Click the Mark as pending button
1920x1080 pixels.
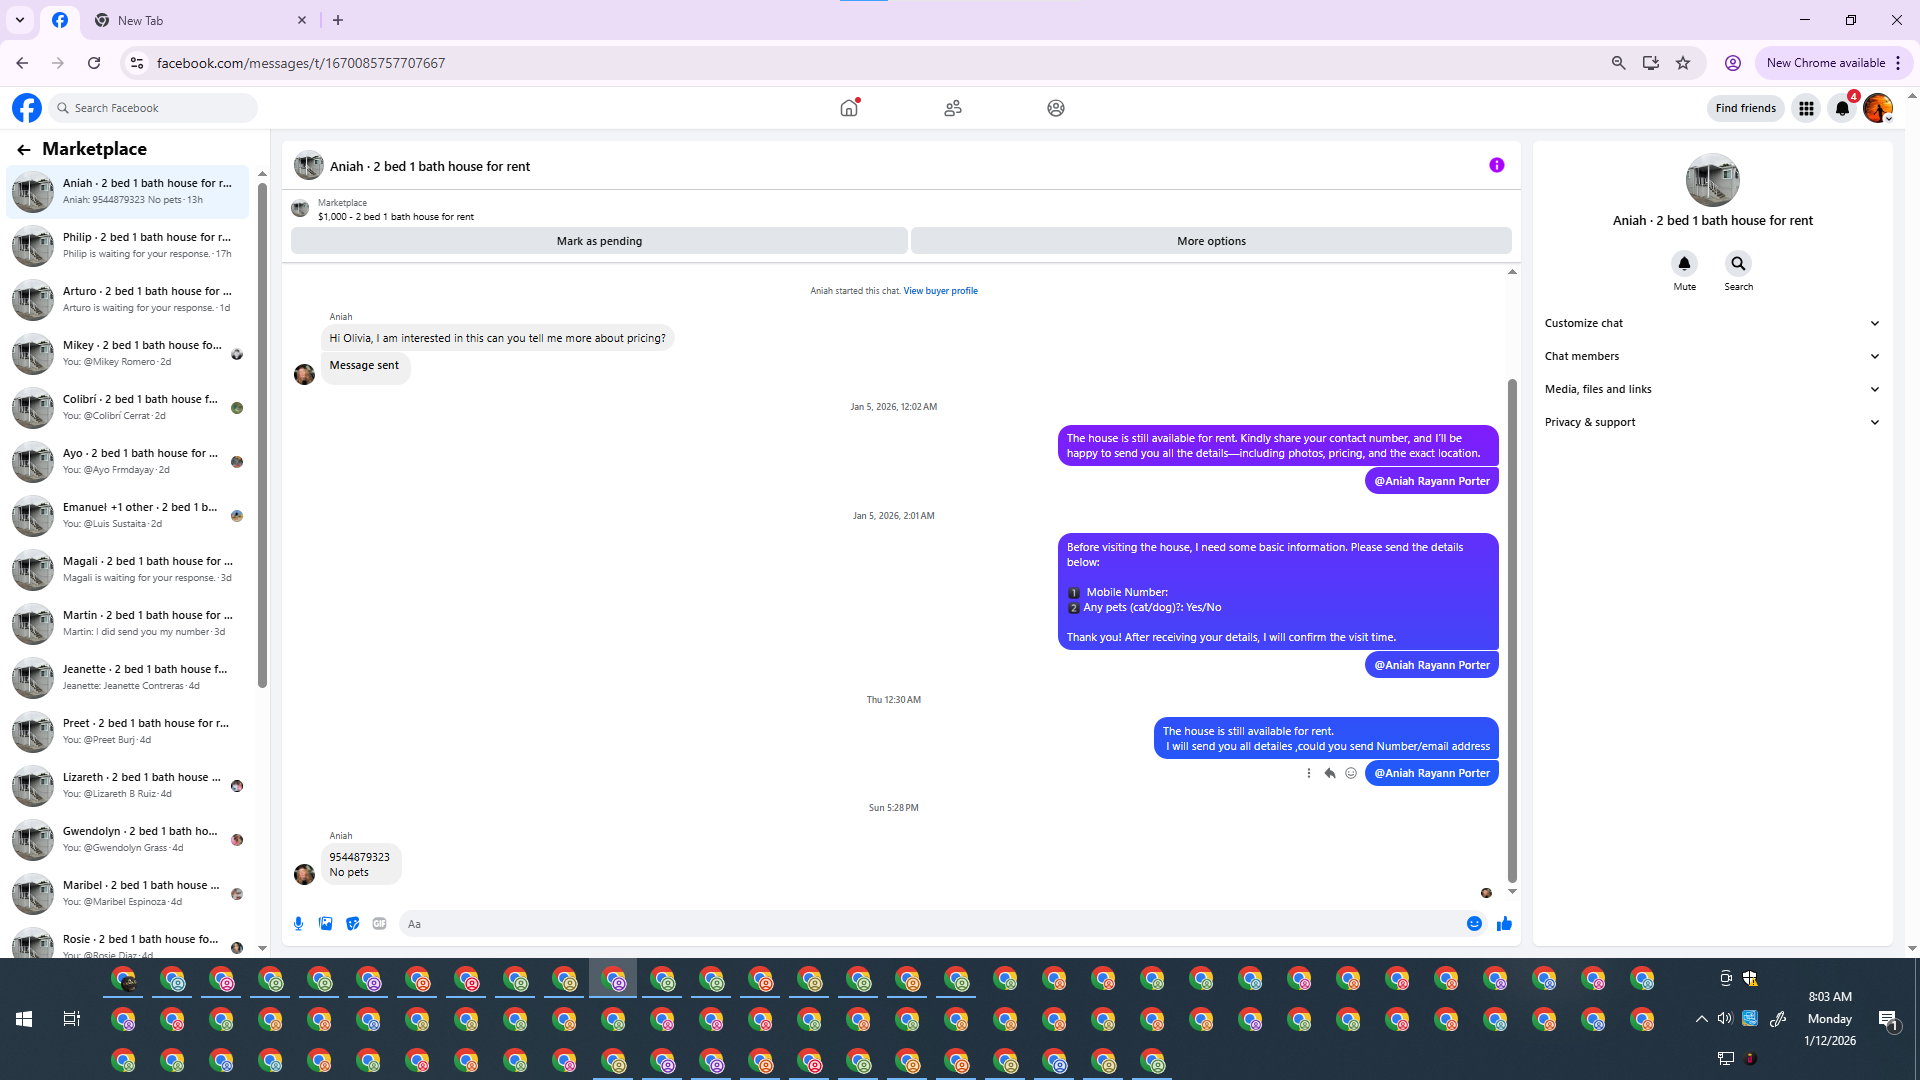(x=599, y=241)
